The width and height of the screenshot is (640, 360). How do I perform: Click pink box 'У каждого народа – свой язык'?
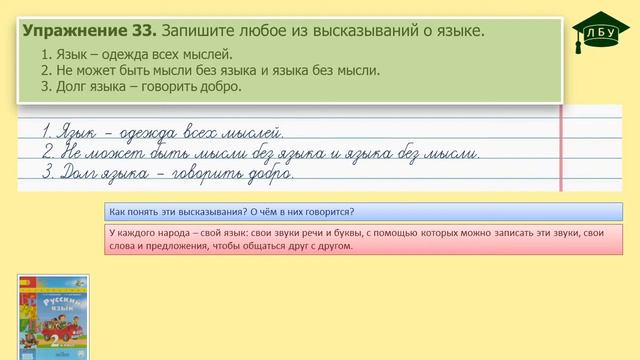[363, 239]
